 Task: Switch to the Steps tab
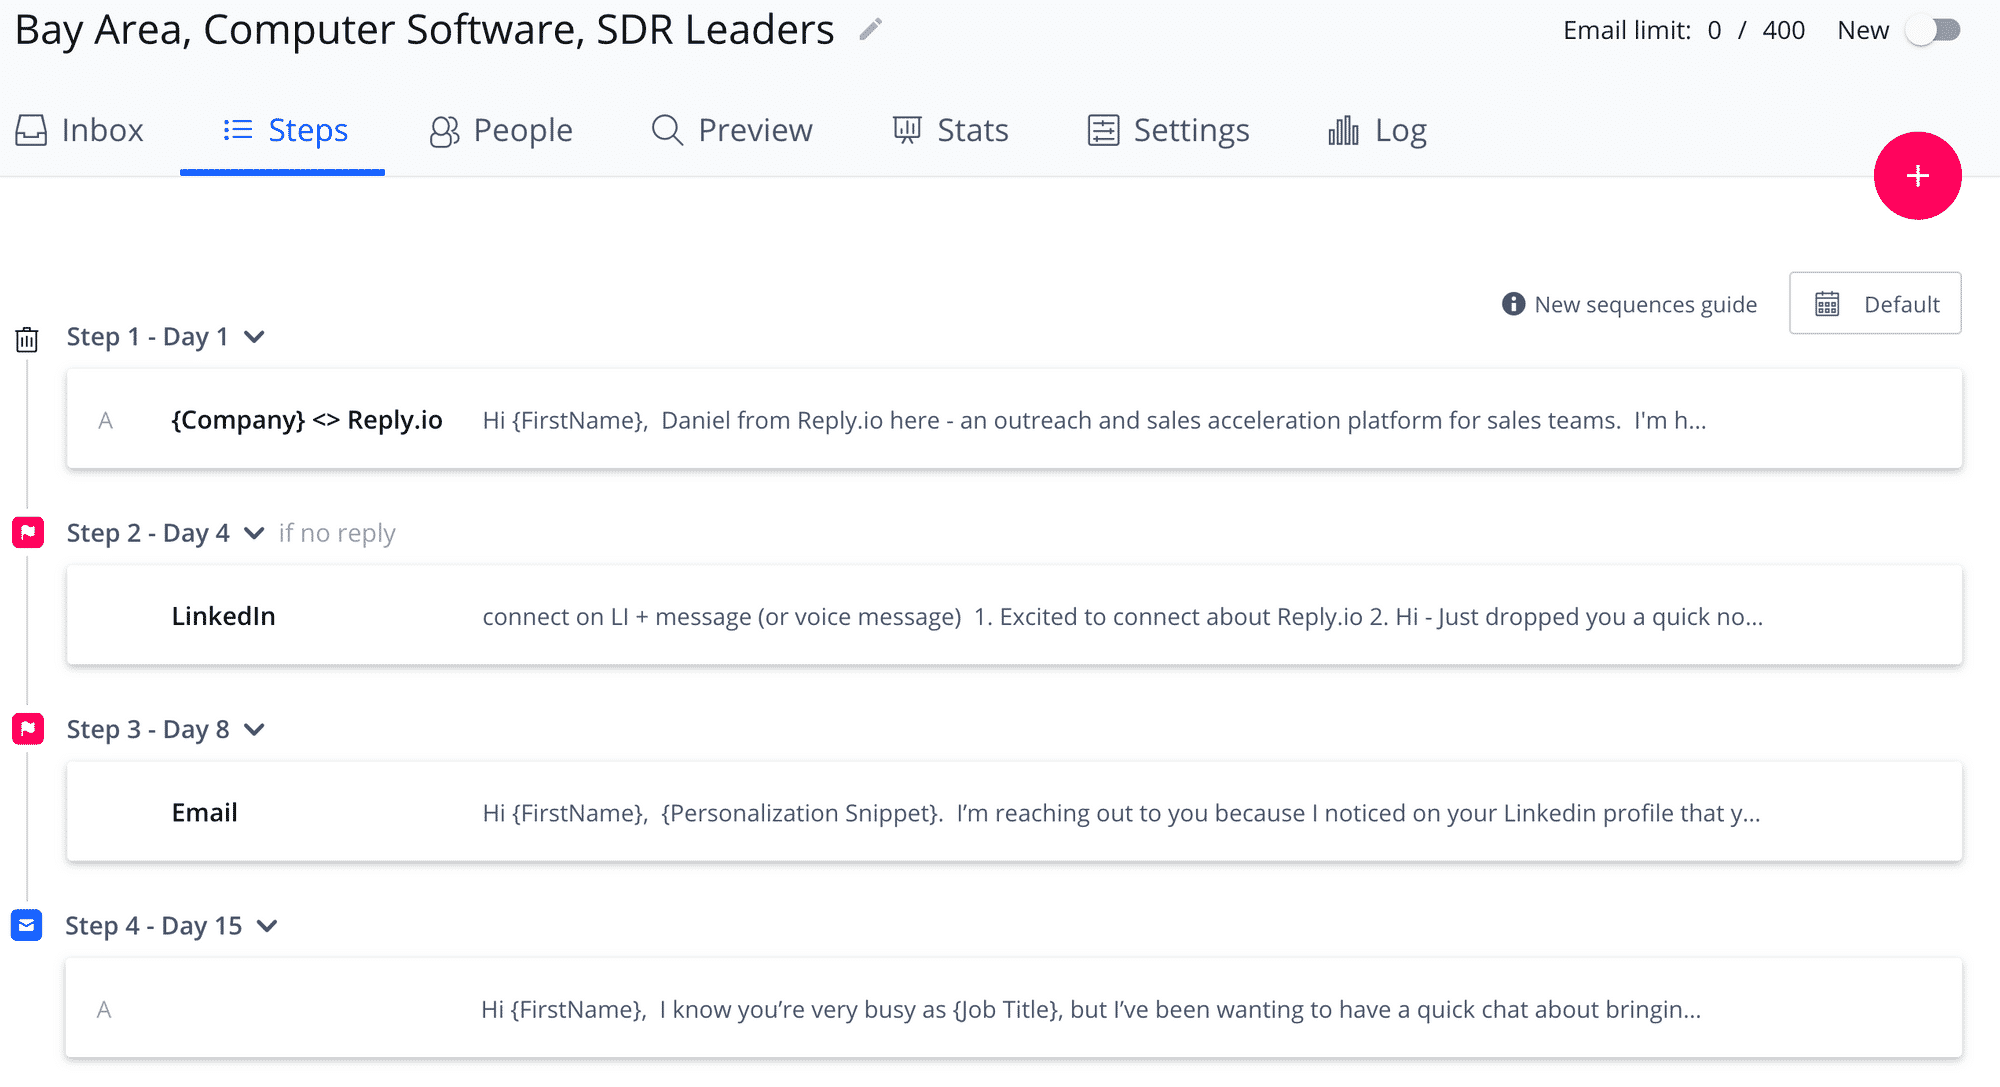(x=284, y=130)
